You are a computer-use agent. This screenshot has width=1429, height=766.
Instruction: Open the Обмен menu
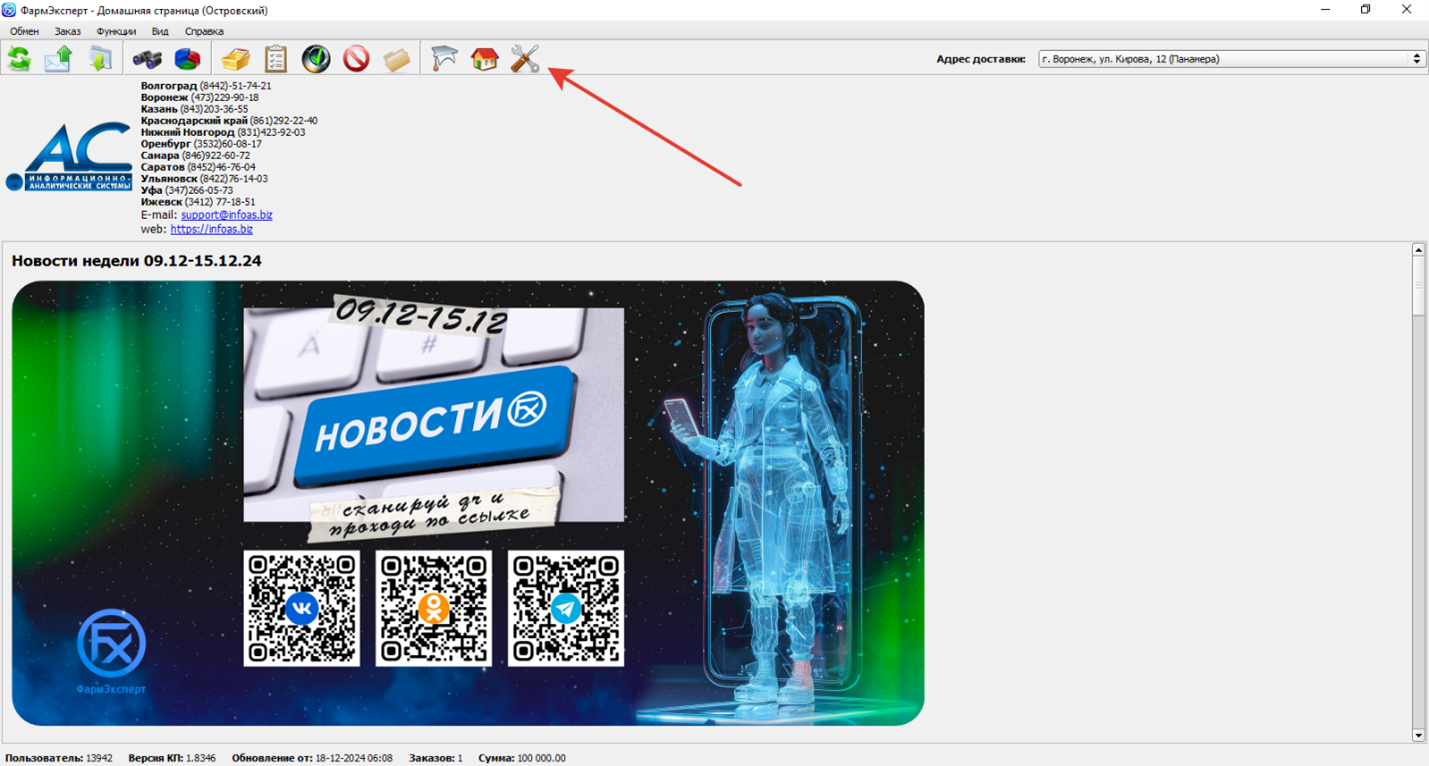pos(24,32)
